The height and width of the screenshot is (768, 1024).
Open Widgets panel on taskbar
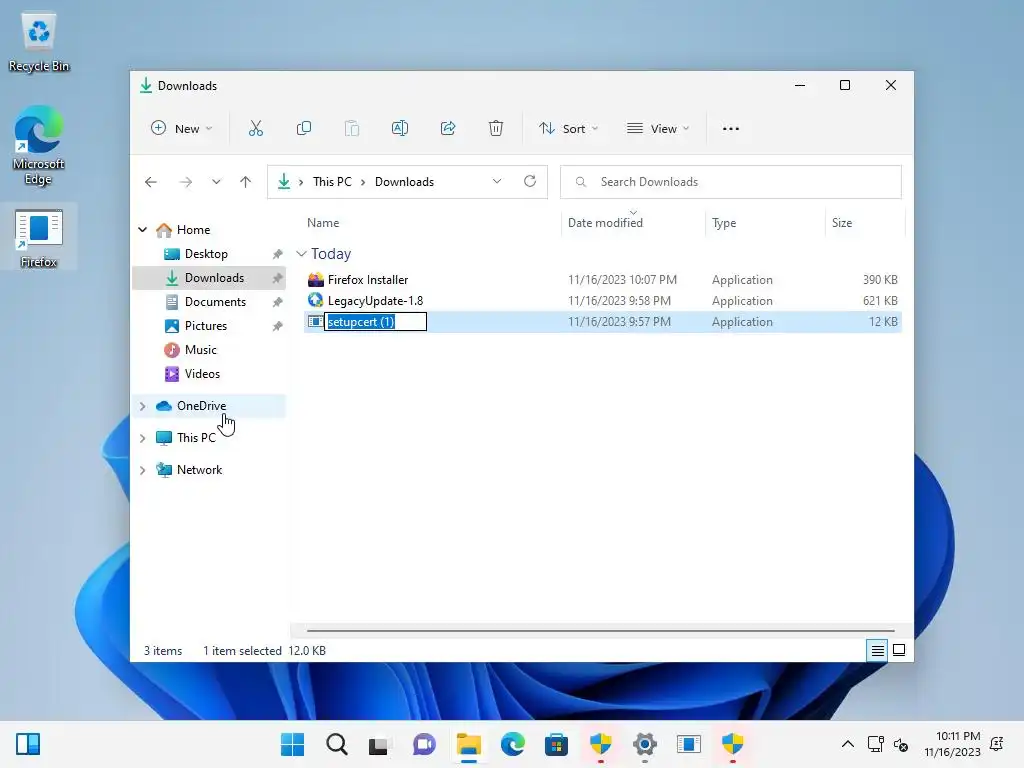[27, 744]
